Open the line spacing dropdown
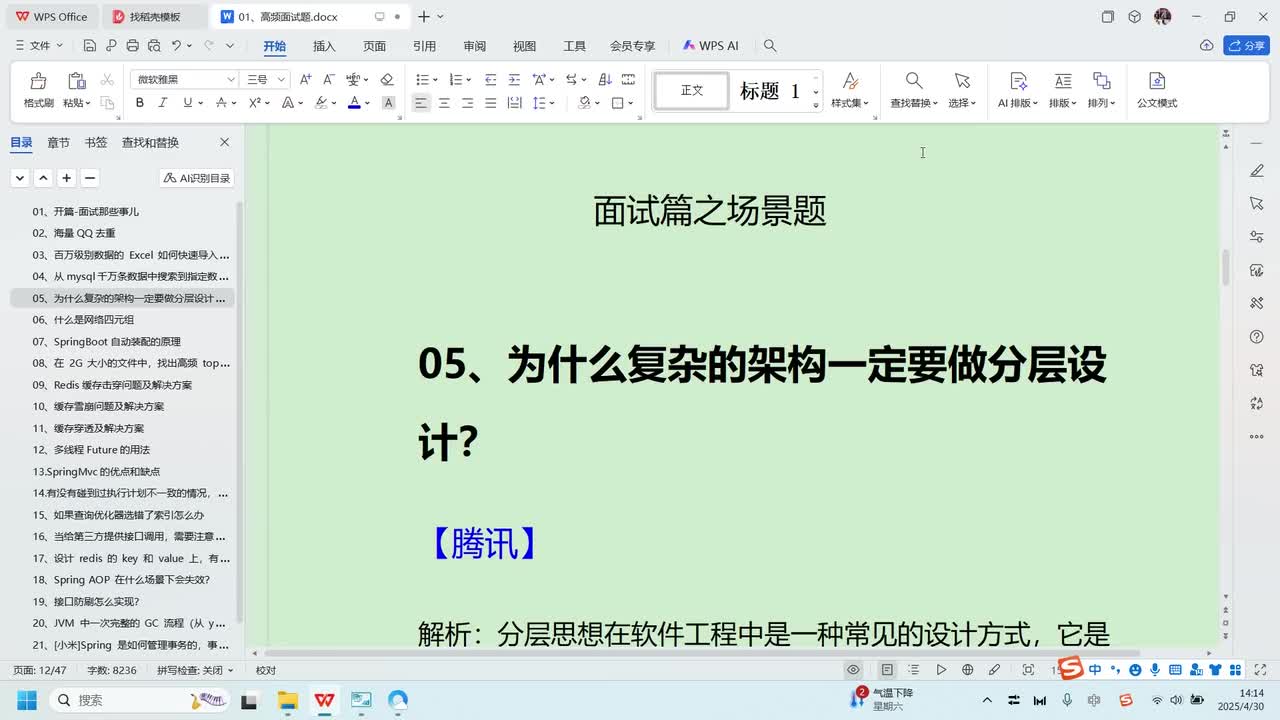 [552, 103]
